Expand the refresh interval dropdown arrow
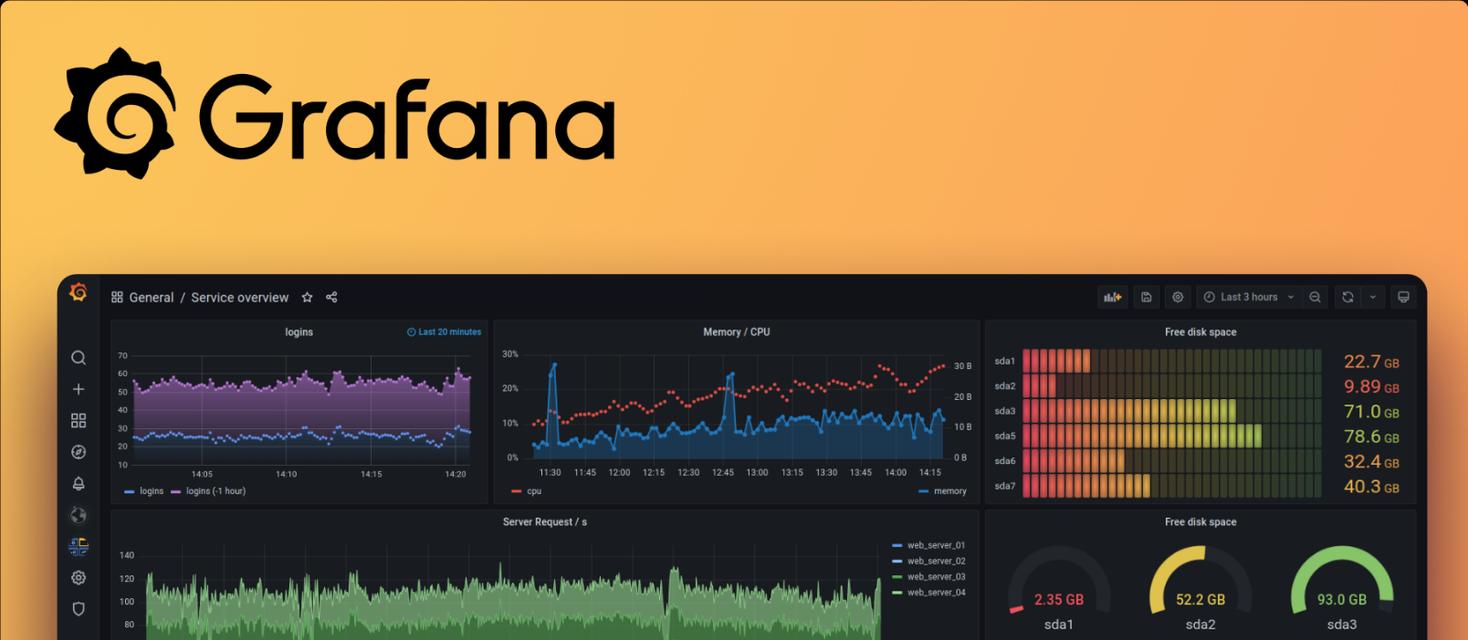1468x640 pixels. coord(1373,297)
